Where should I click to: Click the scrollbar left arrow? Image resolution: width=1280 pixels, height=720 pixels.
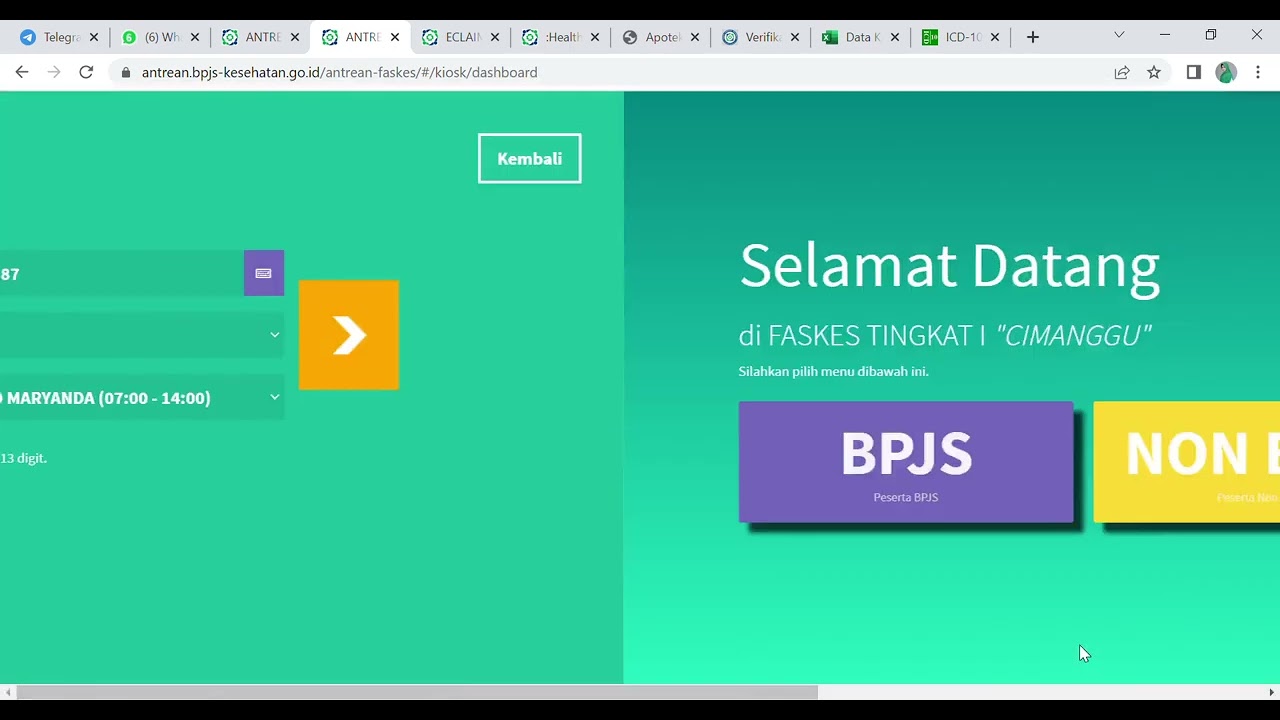pyautogui.click(x=8, y=692)
